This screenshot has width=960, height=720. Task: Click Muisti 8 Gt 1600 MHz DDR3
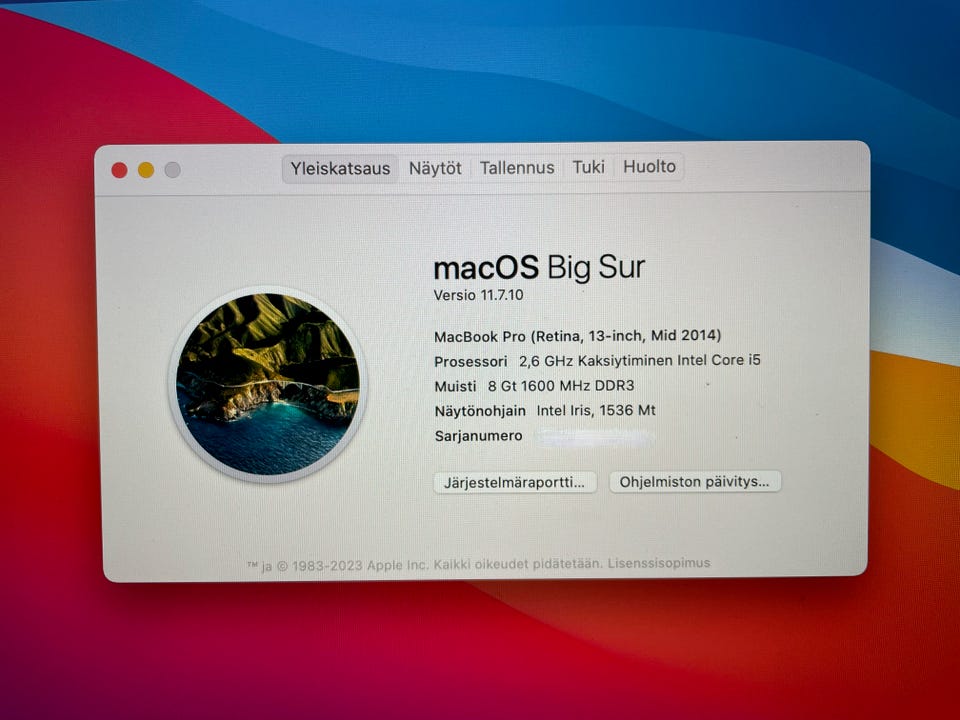tap(534, 386)
